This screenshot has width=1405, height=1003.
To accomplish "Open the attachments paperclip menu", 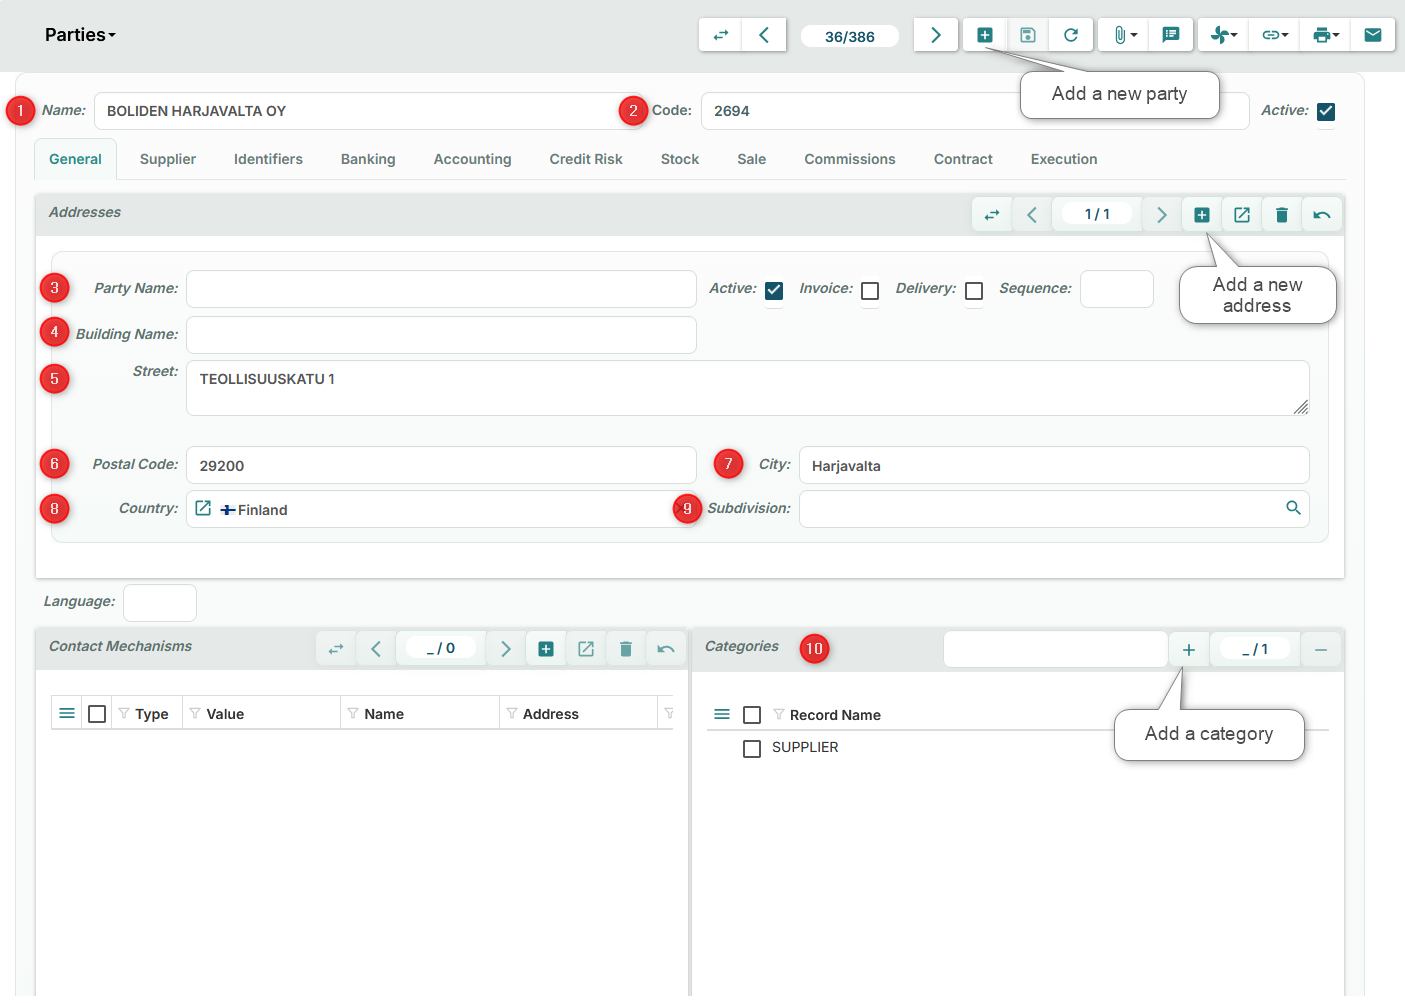I will [1124, 35].
